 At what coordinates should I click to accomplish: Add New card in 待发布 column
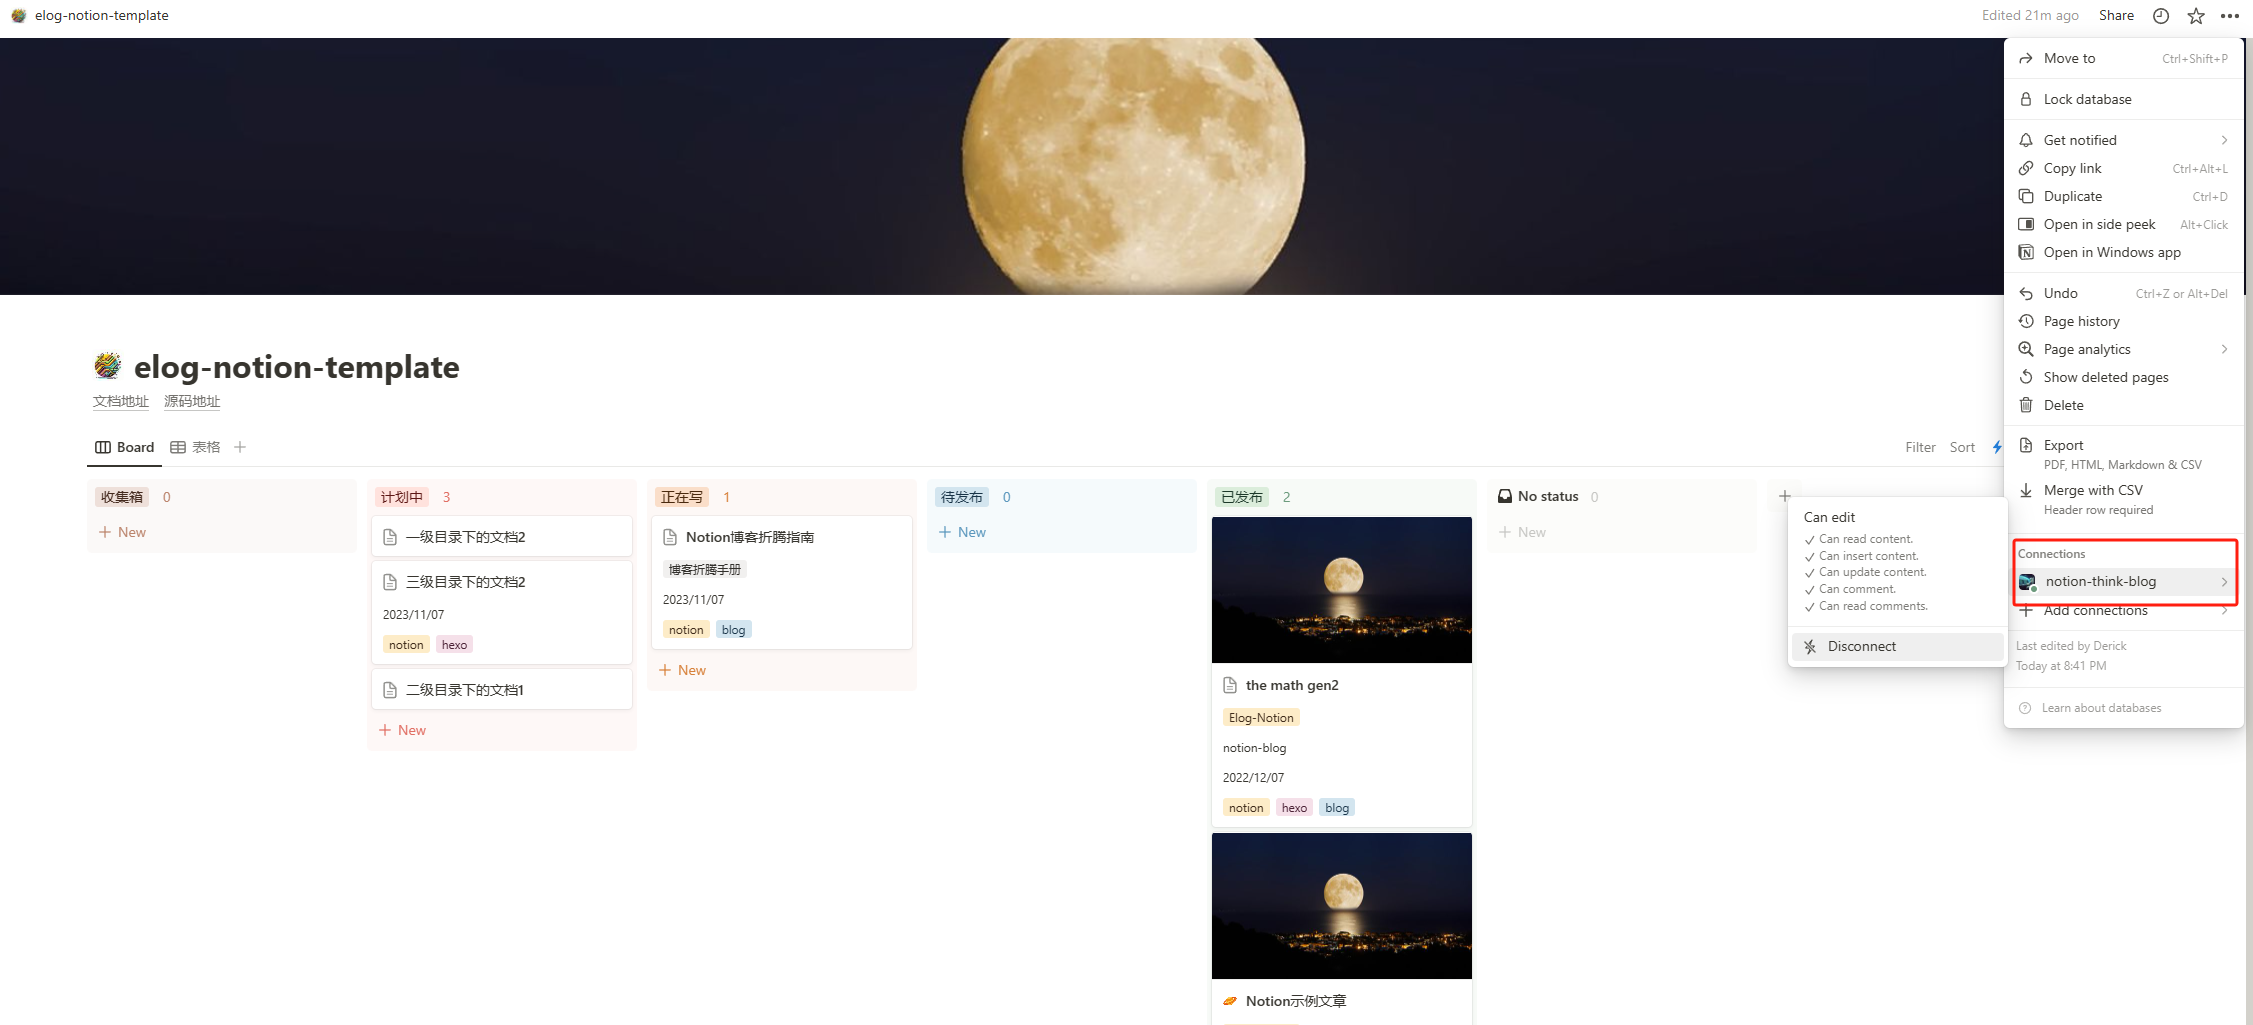point(962,532)
